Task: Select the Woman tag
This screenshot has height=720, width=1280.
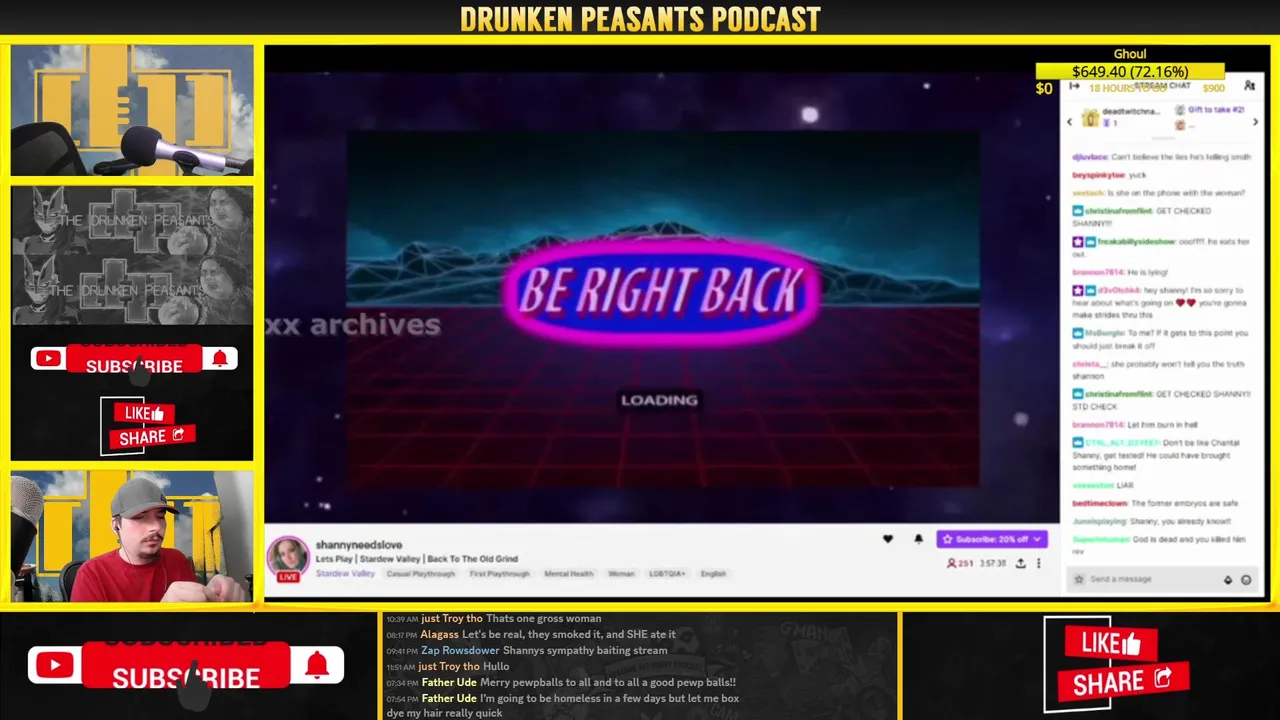Action: coord(621,574)
